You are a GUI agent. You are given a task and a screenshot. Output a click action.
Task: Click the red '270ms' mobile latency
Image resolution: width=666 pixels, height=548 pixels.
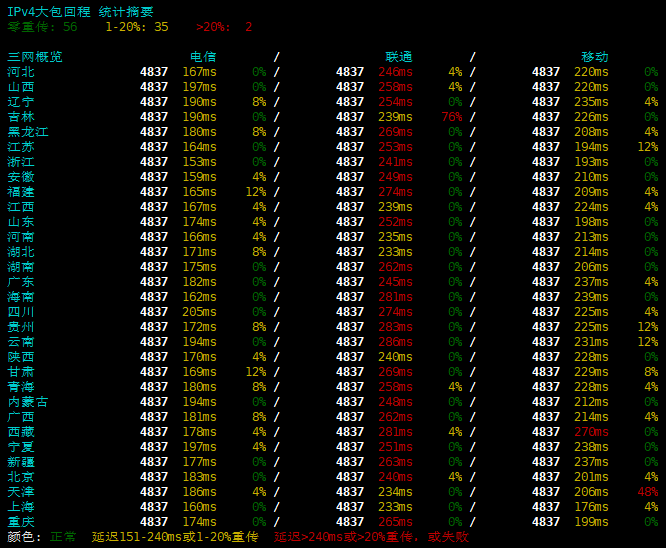point(591,432)
